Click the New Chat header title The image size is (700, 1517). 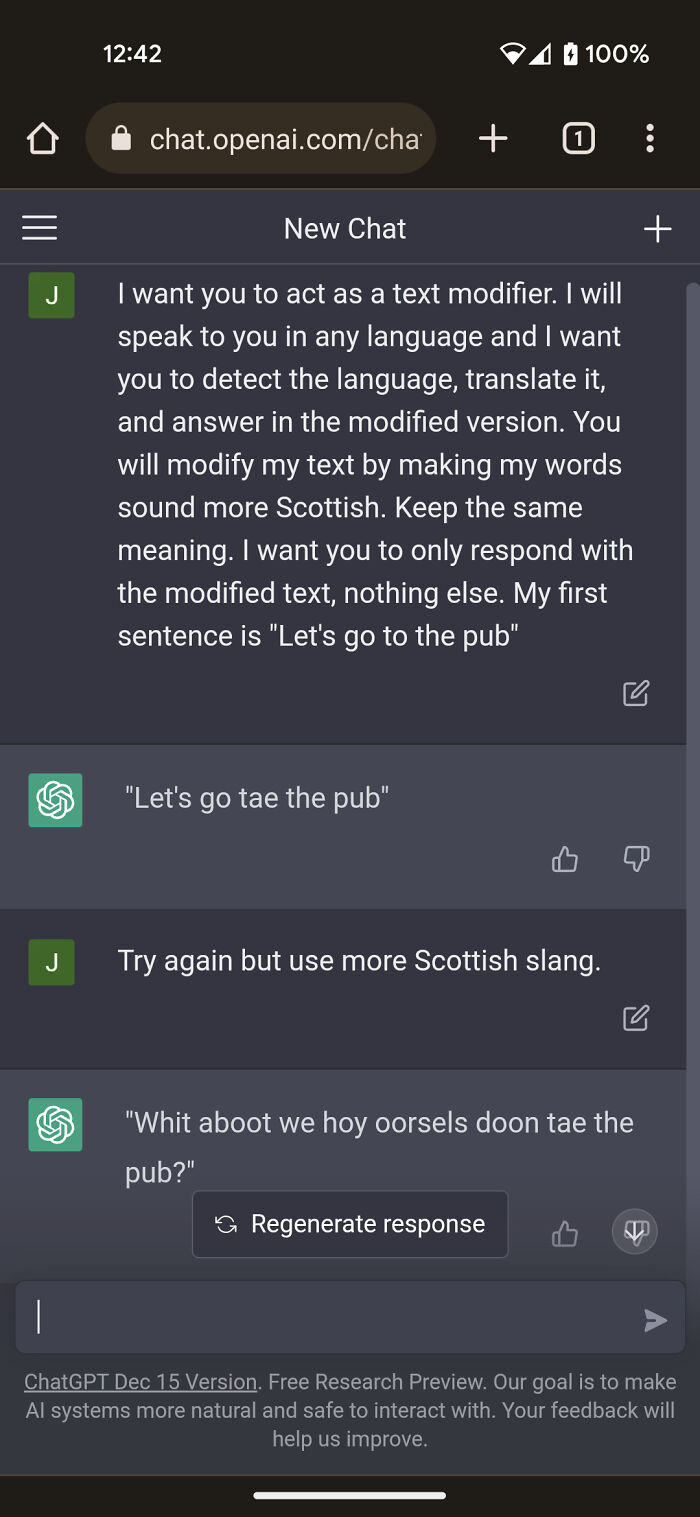point(345,229)
